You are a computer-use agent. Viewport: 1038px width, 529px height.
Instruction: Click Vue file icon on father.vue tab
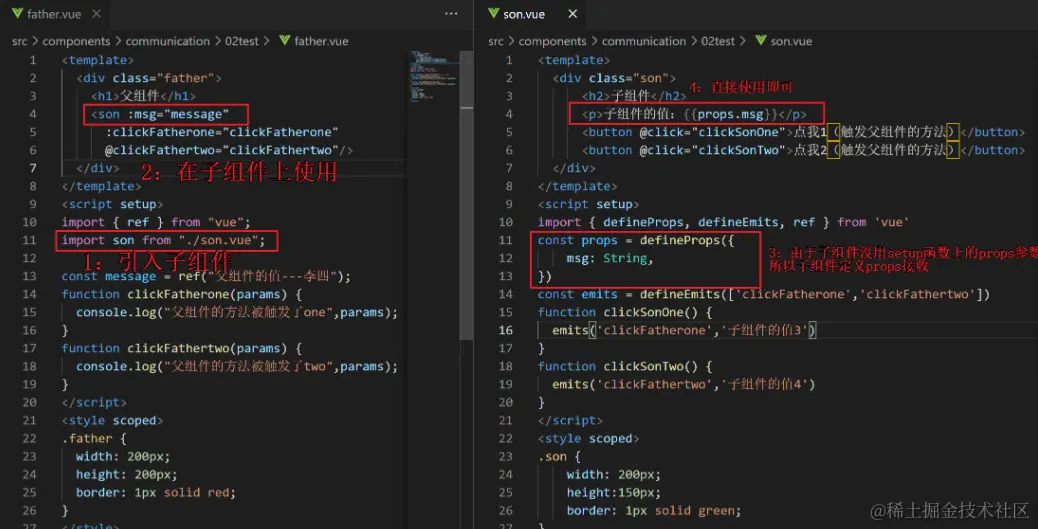[18, 13]
